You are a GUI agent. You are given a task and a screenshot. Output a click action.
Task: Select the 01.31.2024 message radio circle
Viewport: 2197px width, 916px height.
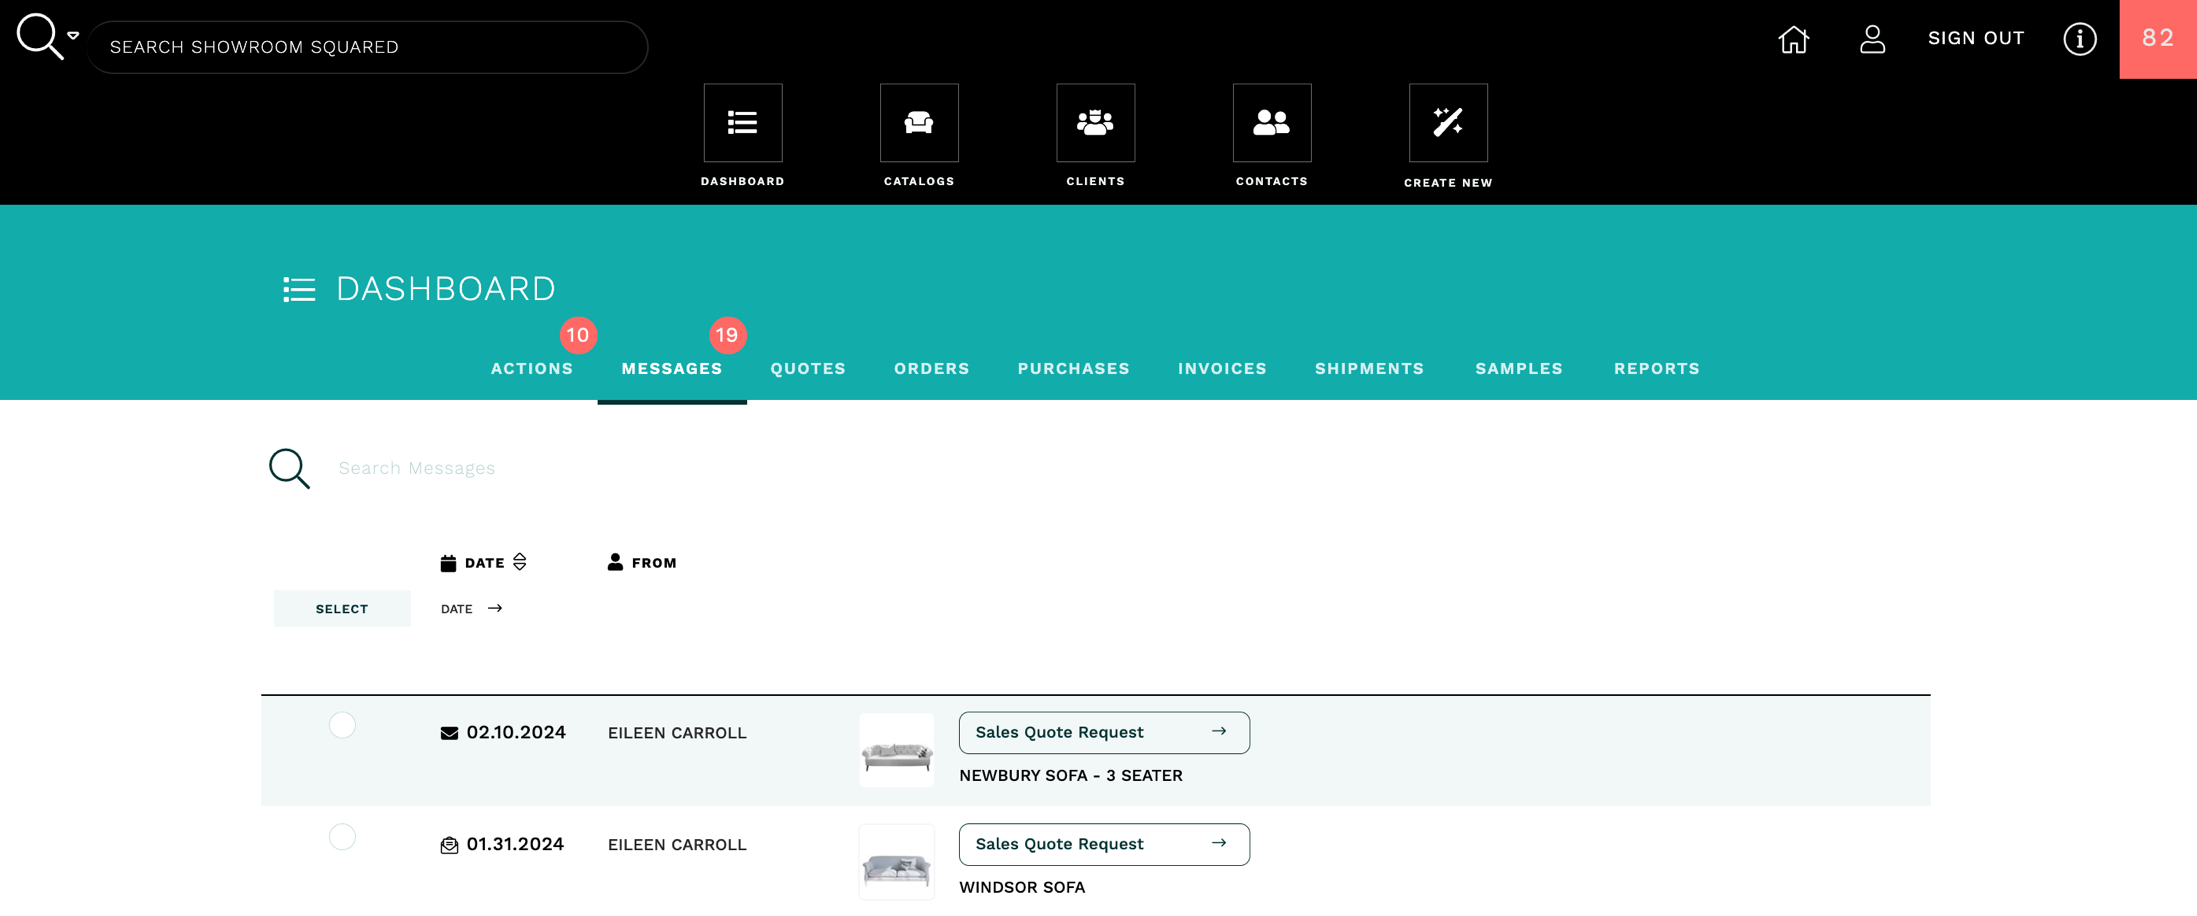pos(342,837)
